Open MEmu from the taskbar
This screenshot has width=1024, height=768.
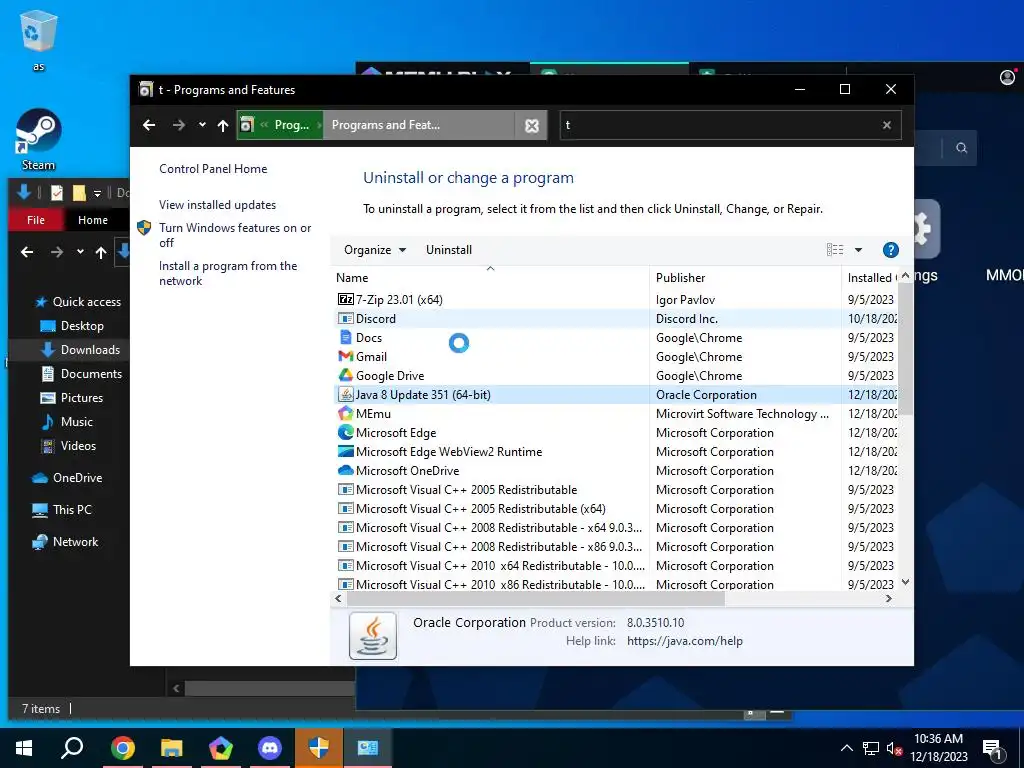(221, 748)
